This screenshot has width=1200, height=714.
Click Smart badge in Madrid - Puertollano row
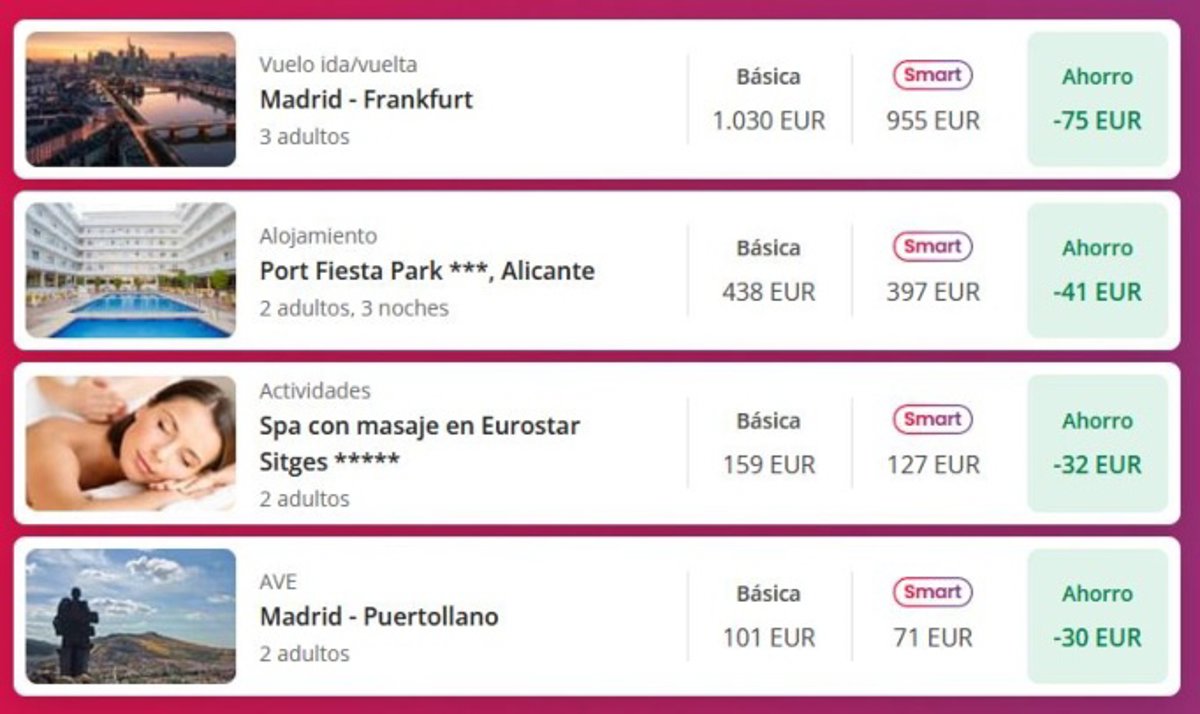[x=932, y=592]
